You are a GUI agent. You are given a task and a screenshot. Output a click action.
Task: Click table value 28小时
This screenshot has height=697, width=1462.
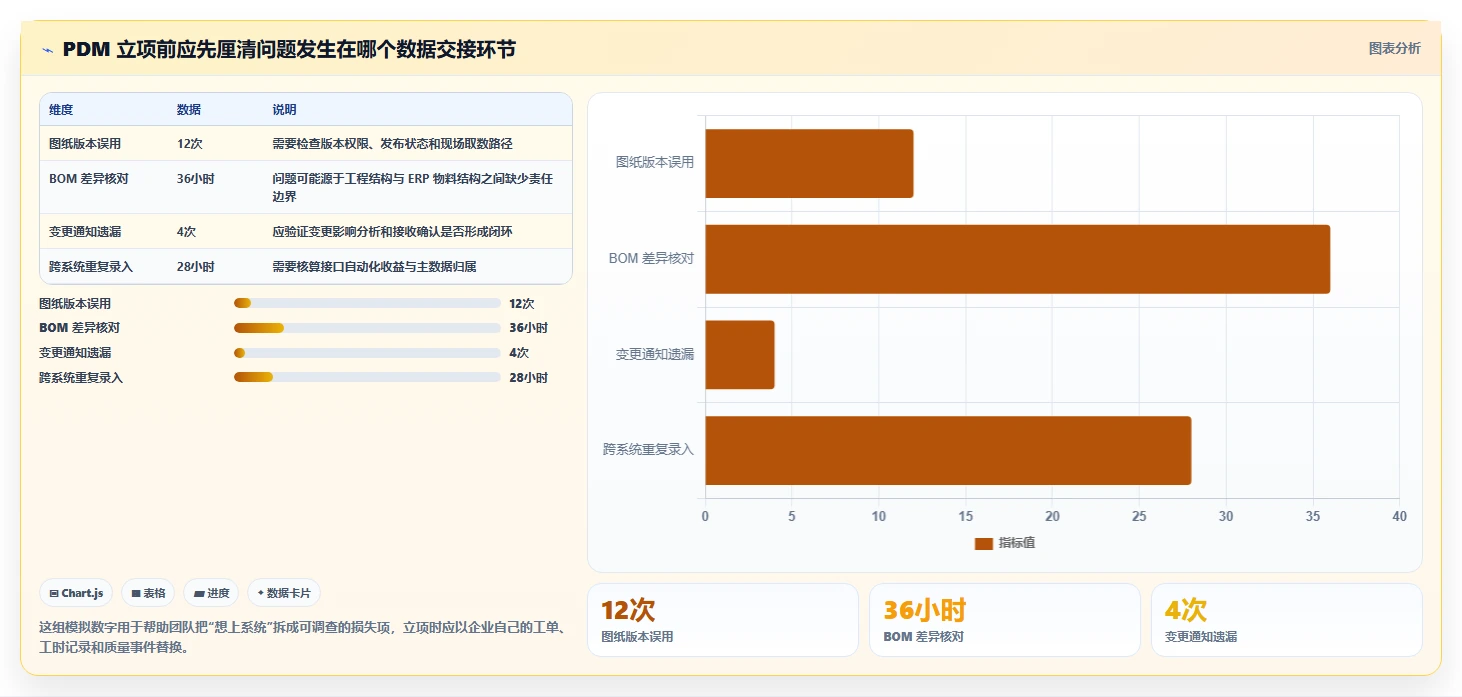coord(196,267)
